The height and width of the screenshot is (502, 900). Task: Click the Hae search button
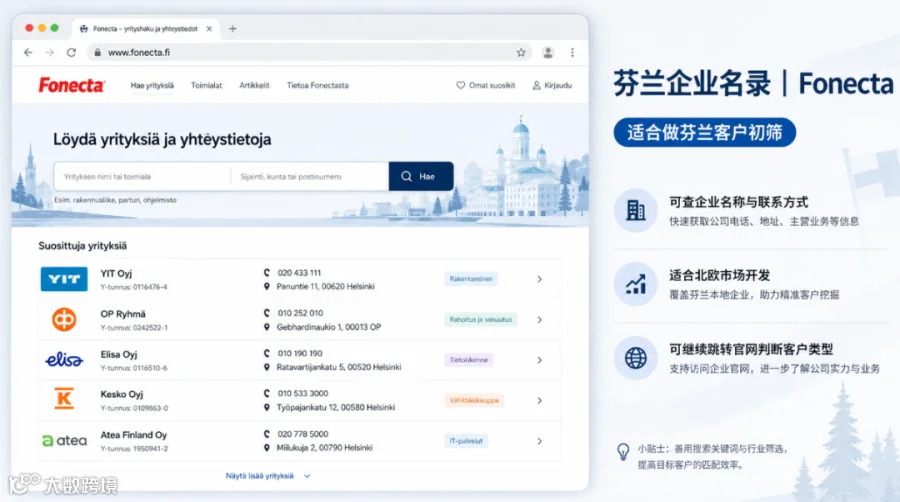[x=421, y=176]
